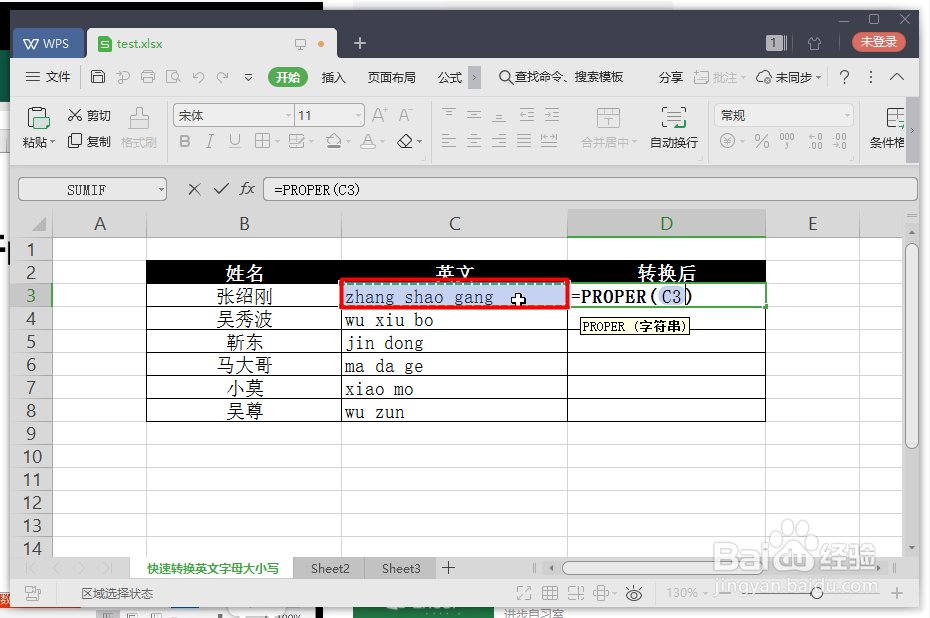Screen dimensions: 930x618
Task: Open help question mark icon
Action: [x=845, y=77]
